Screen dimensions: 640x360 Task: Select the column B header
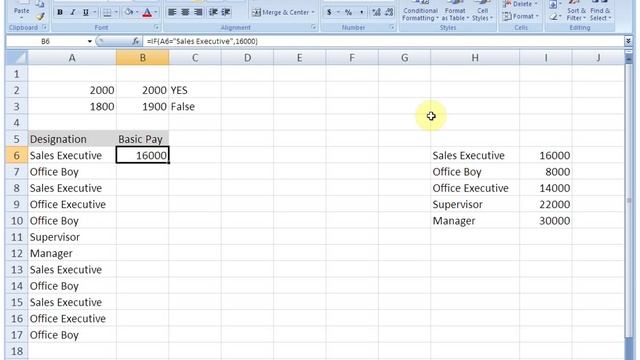(x=142, y=58)
